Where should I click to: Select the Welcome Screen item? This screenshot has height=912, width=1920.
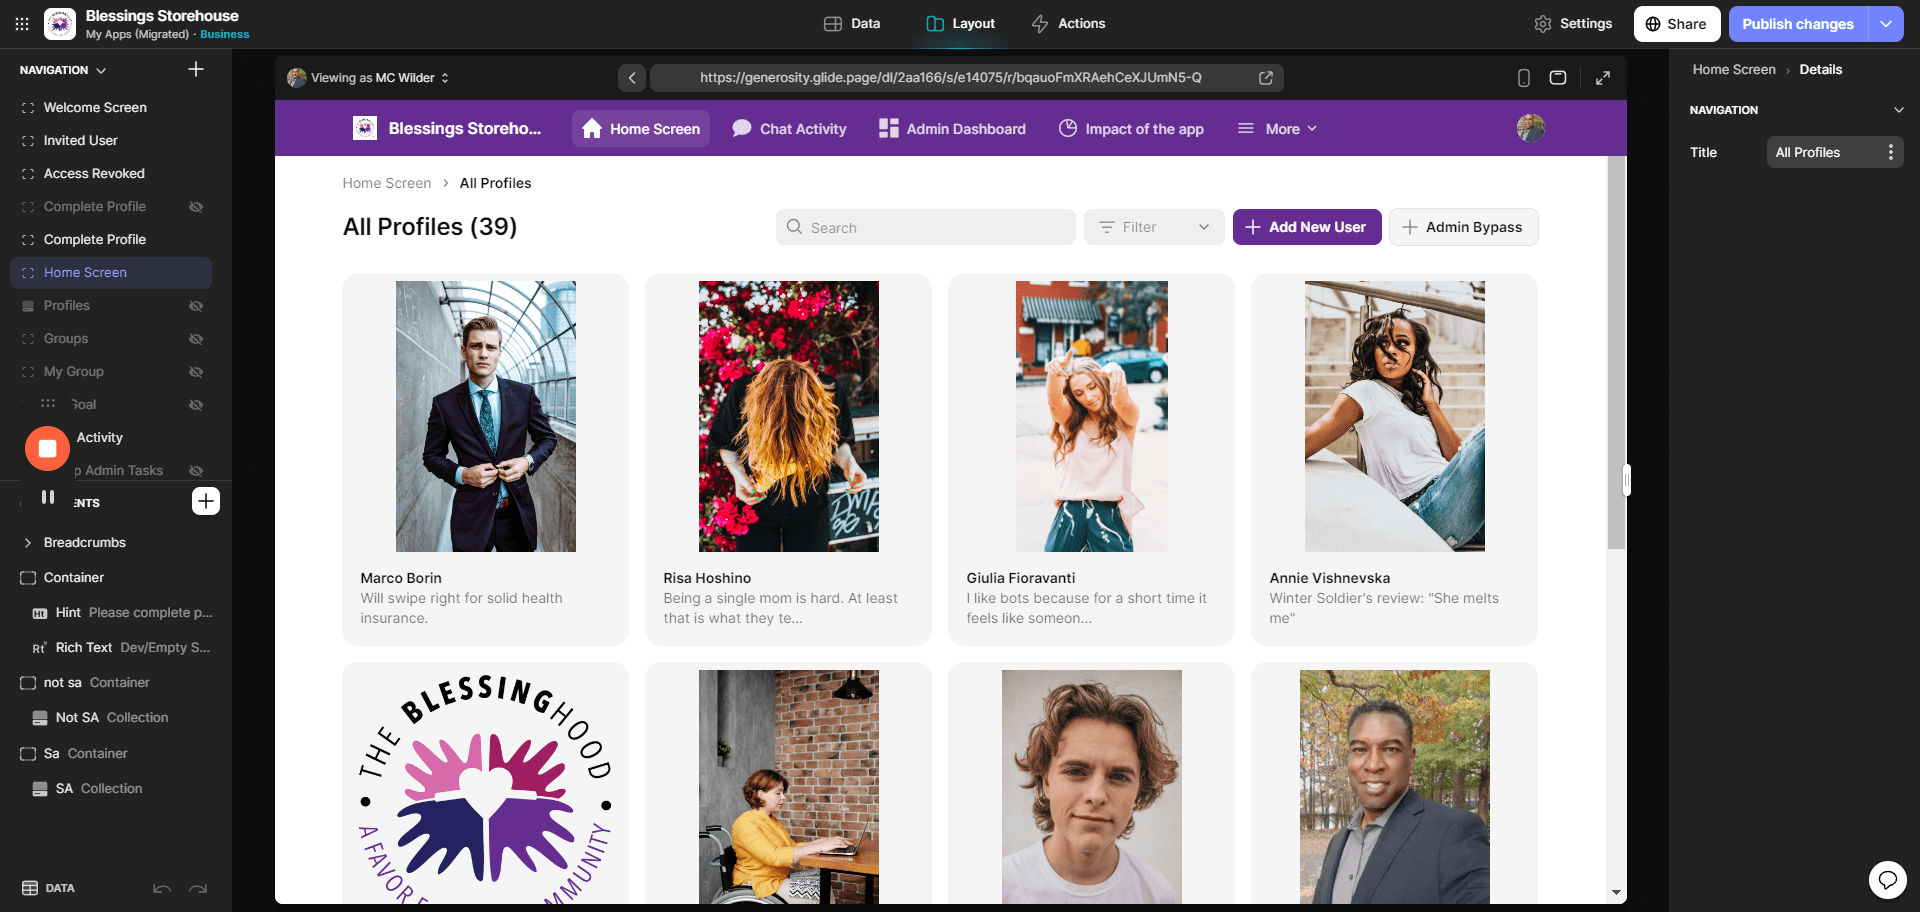pyautogui.click(x=110, y=108)
